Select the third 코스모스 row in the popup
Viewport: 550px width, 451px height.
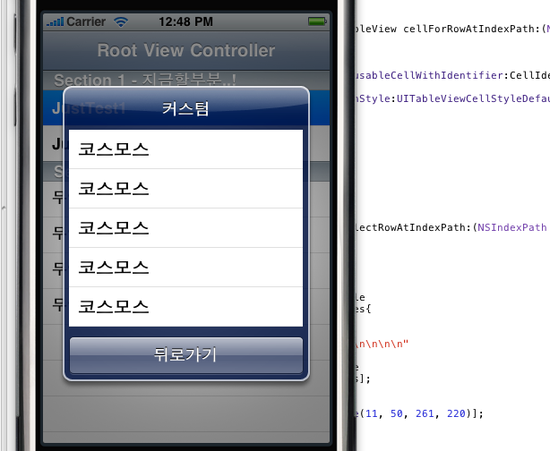pyautogui.click(x=186, y=228)
